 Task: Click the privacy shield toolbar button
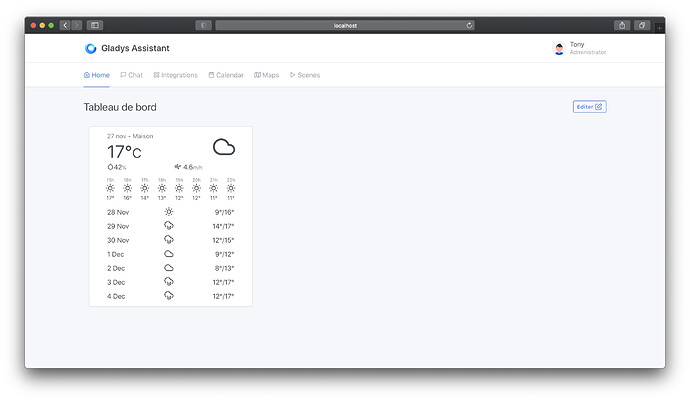(x=203, y=25)
